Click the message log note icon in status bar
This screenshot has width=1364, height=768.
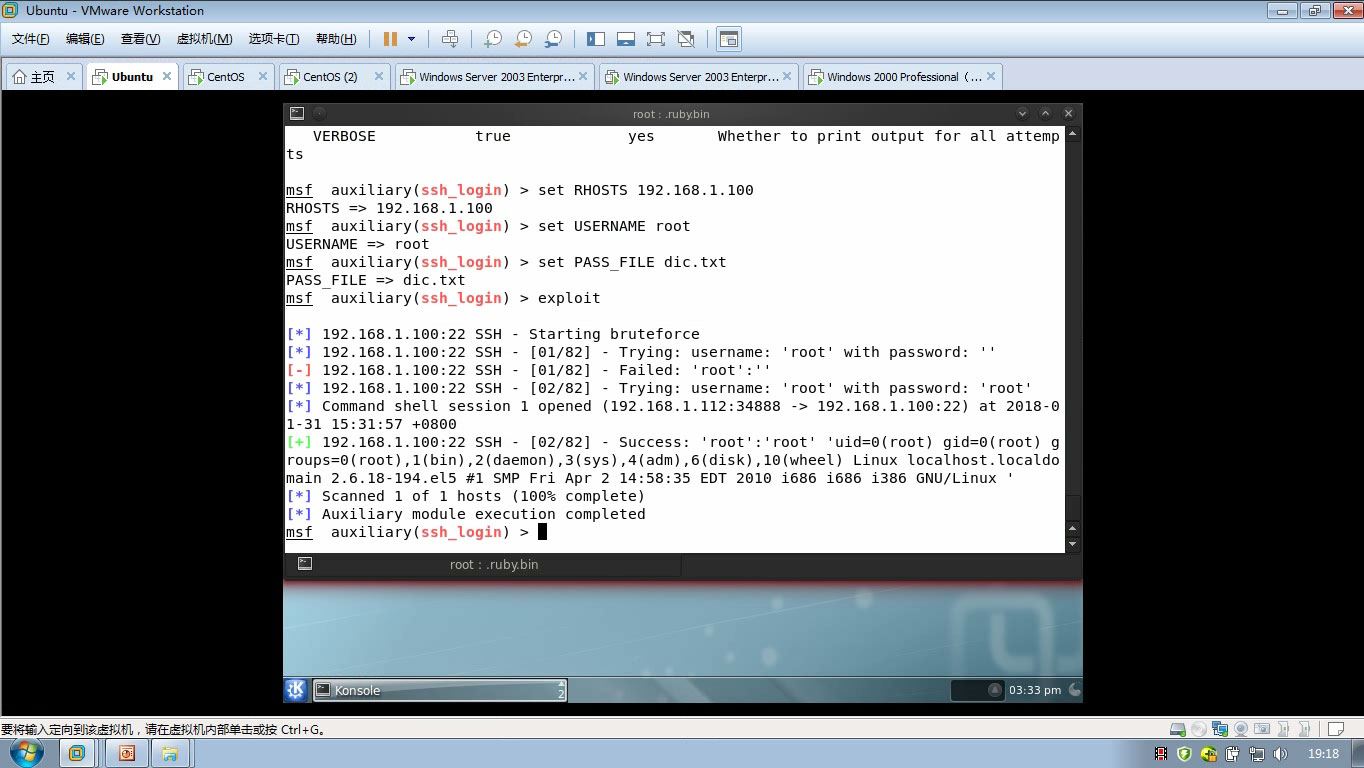[x=1334, y=729]
